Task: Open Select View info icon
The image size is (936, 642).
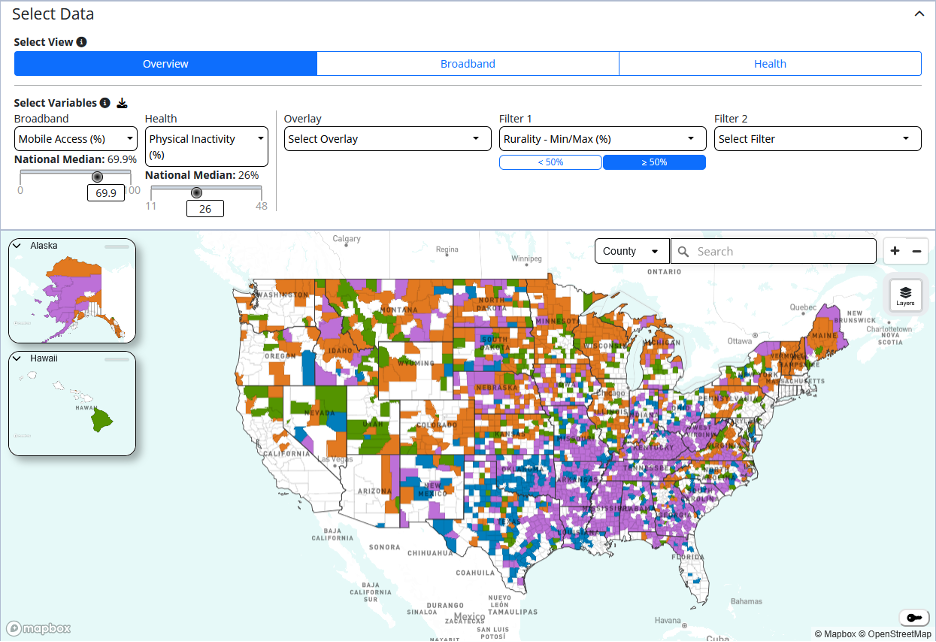Action: pos(82,42)
